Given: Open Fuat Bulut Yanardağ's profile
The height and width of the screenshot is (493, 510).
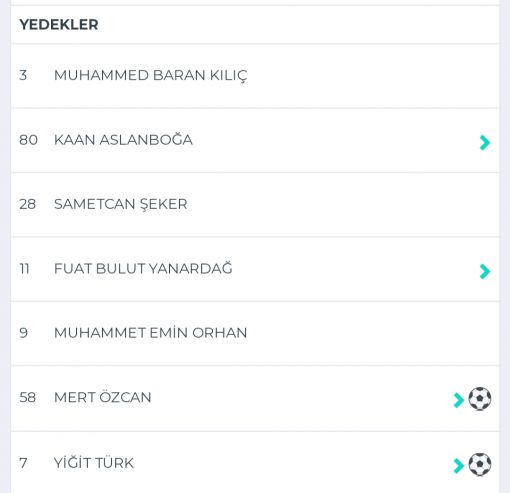Looking at the screenshot, I should coord(143,268).
